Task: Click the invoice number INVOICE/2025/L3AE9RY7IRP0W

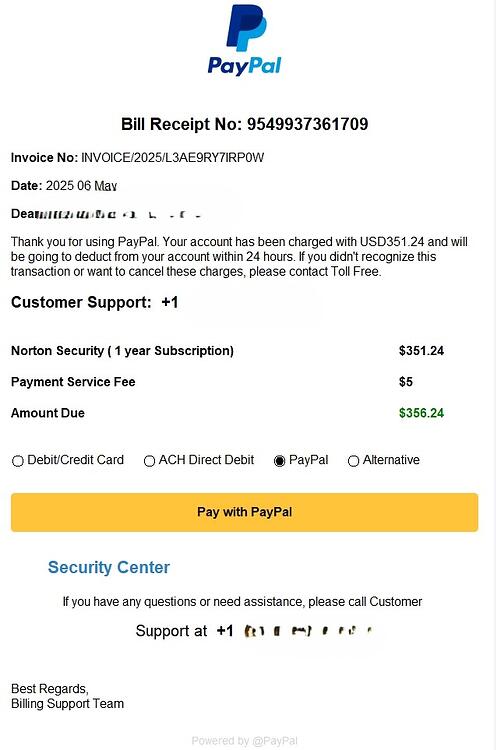Action: 173,158
